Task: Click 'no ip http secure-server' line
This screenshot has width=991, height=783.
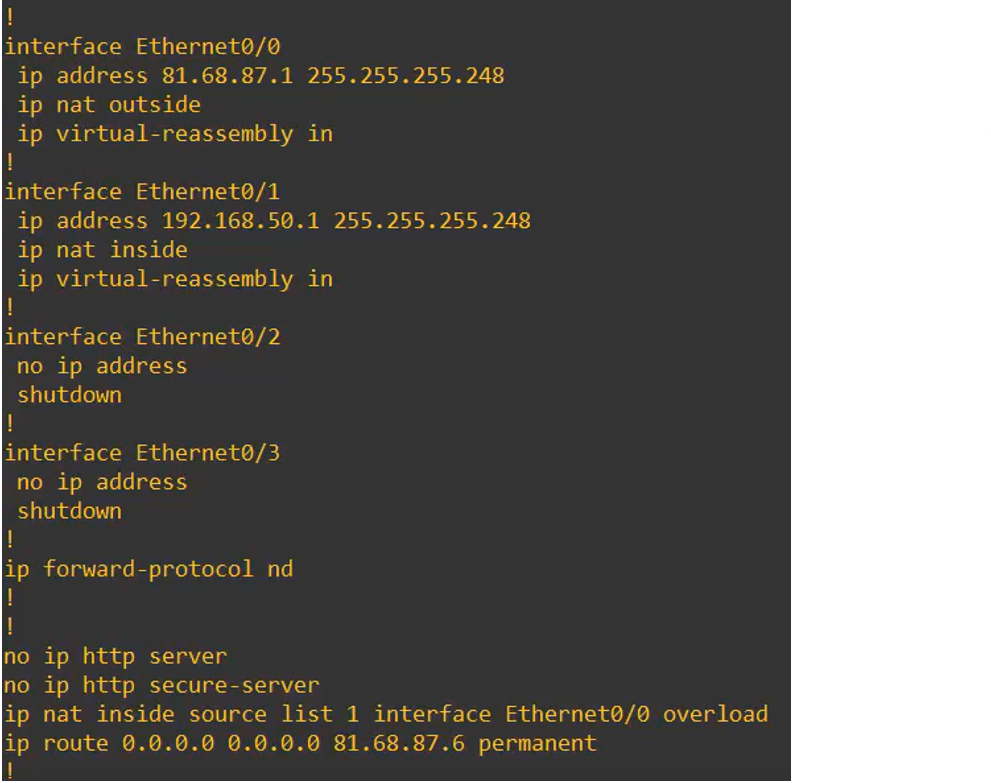Action: pos(162,685)
